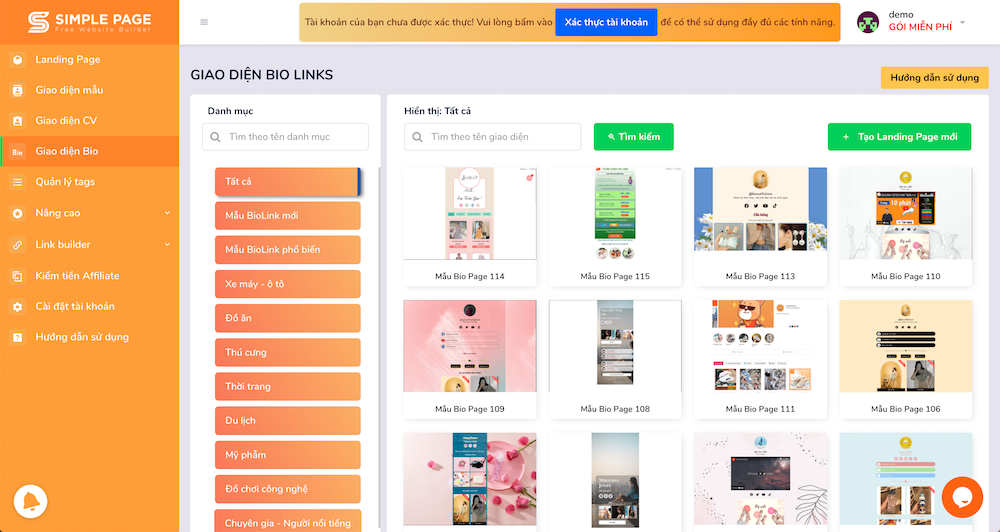Click Mẫu Bio Page 114 caption
This screenshot has width=1000, height=532.
click(470, 276)
